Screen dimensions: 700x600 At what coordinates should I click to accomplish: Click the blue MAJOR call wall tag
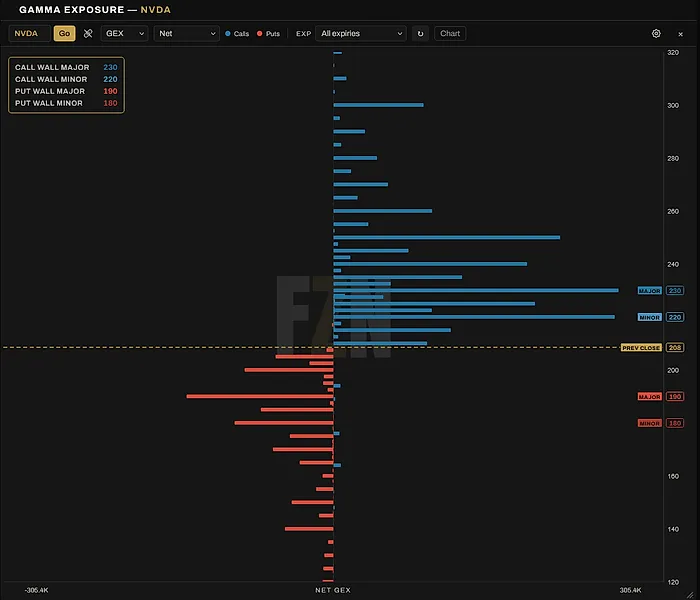point(649,291)
